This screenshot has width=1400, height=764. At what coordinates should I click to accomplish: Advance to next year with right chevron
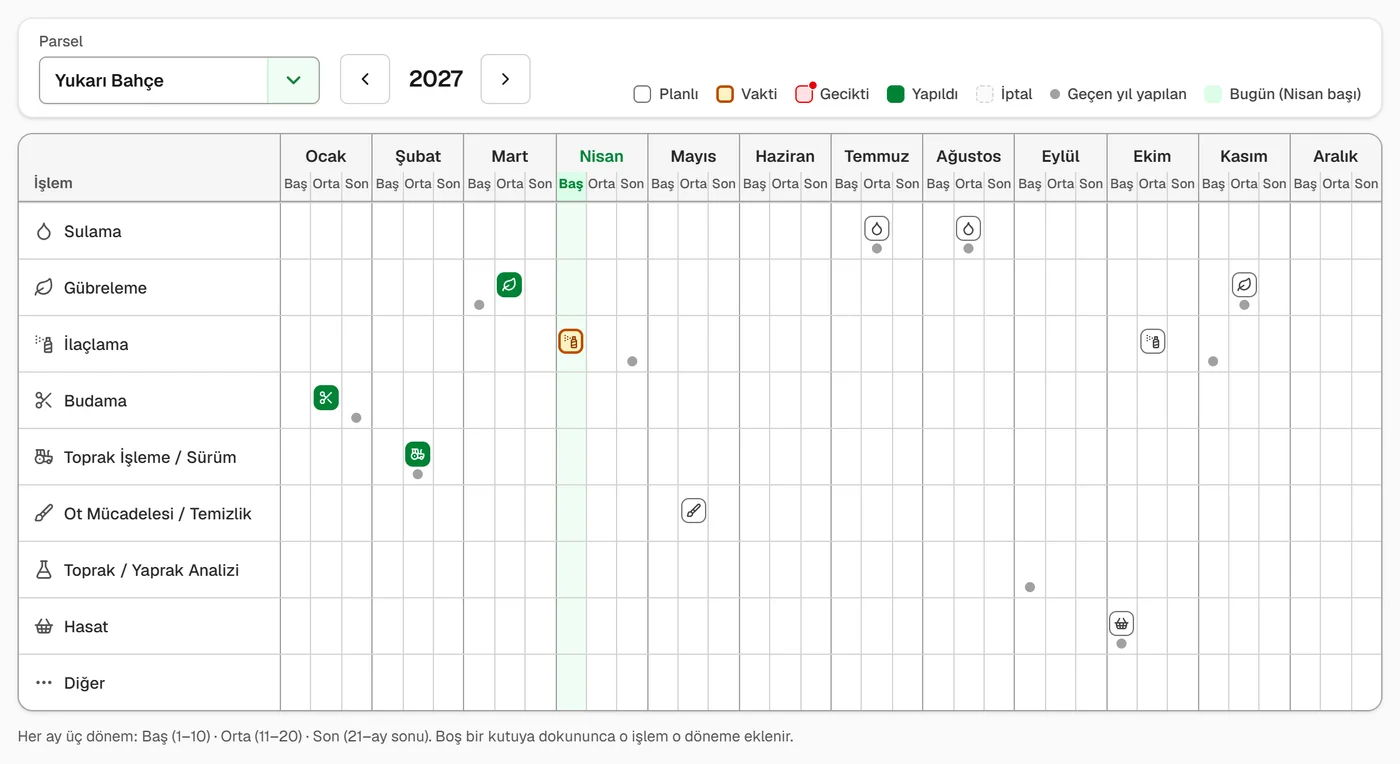point(506,79)
